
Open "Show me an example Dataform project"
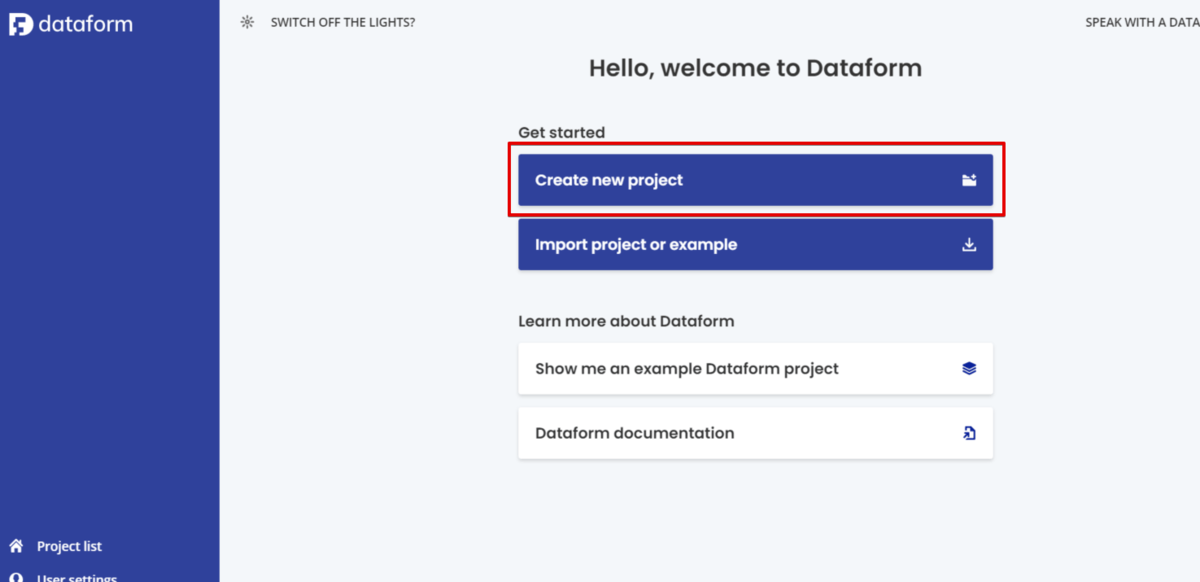click(687, 369)
